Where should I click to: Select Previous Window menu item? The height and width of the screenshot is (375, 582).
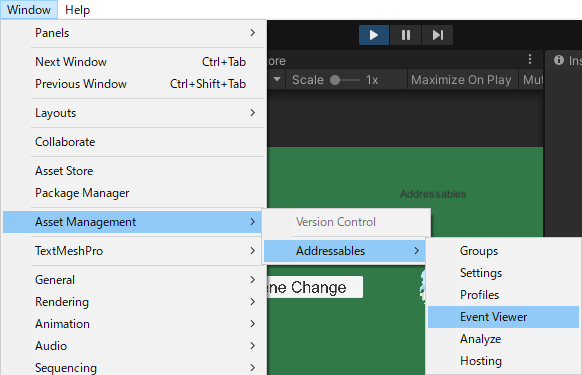134,84
